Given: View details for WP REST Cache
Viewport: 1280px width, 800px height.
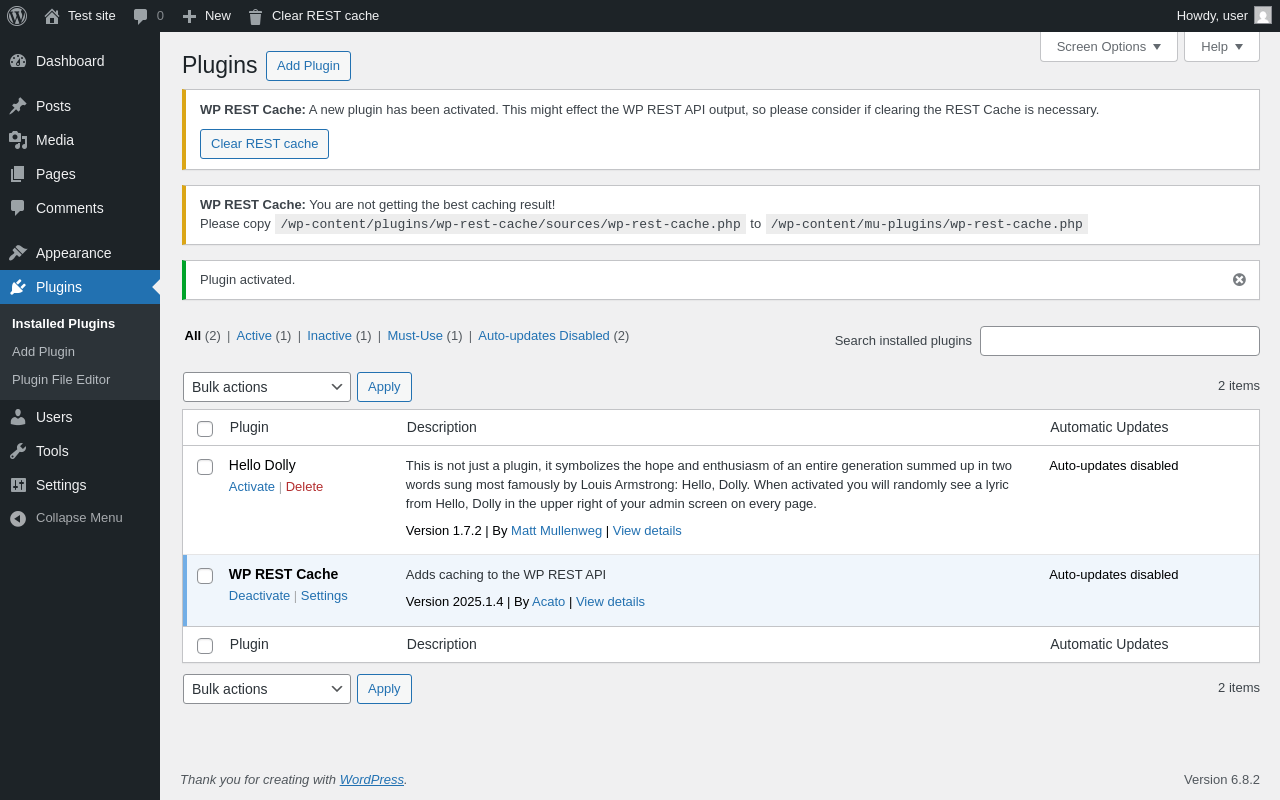Looking at the screenshot, I should [x=610, y=602].
